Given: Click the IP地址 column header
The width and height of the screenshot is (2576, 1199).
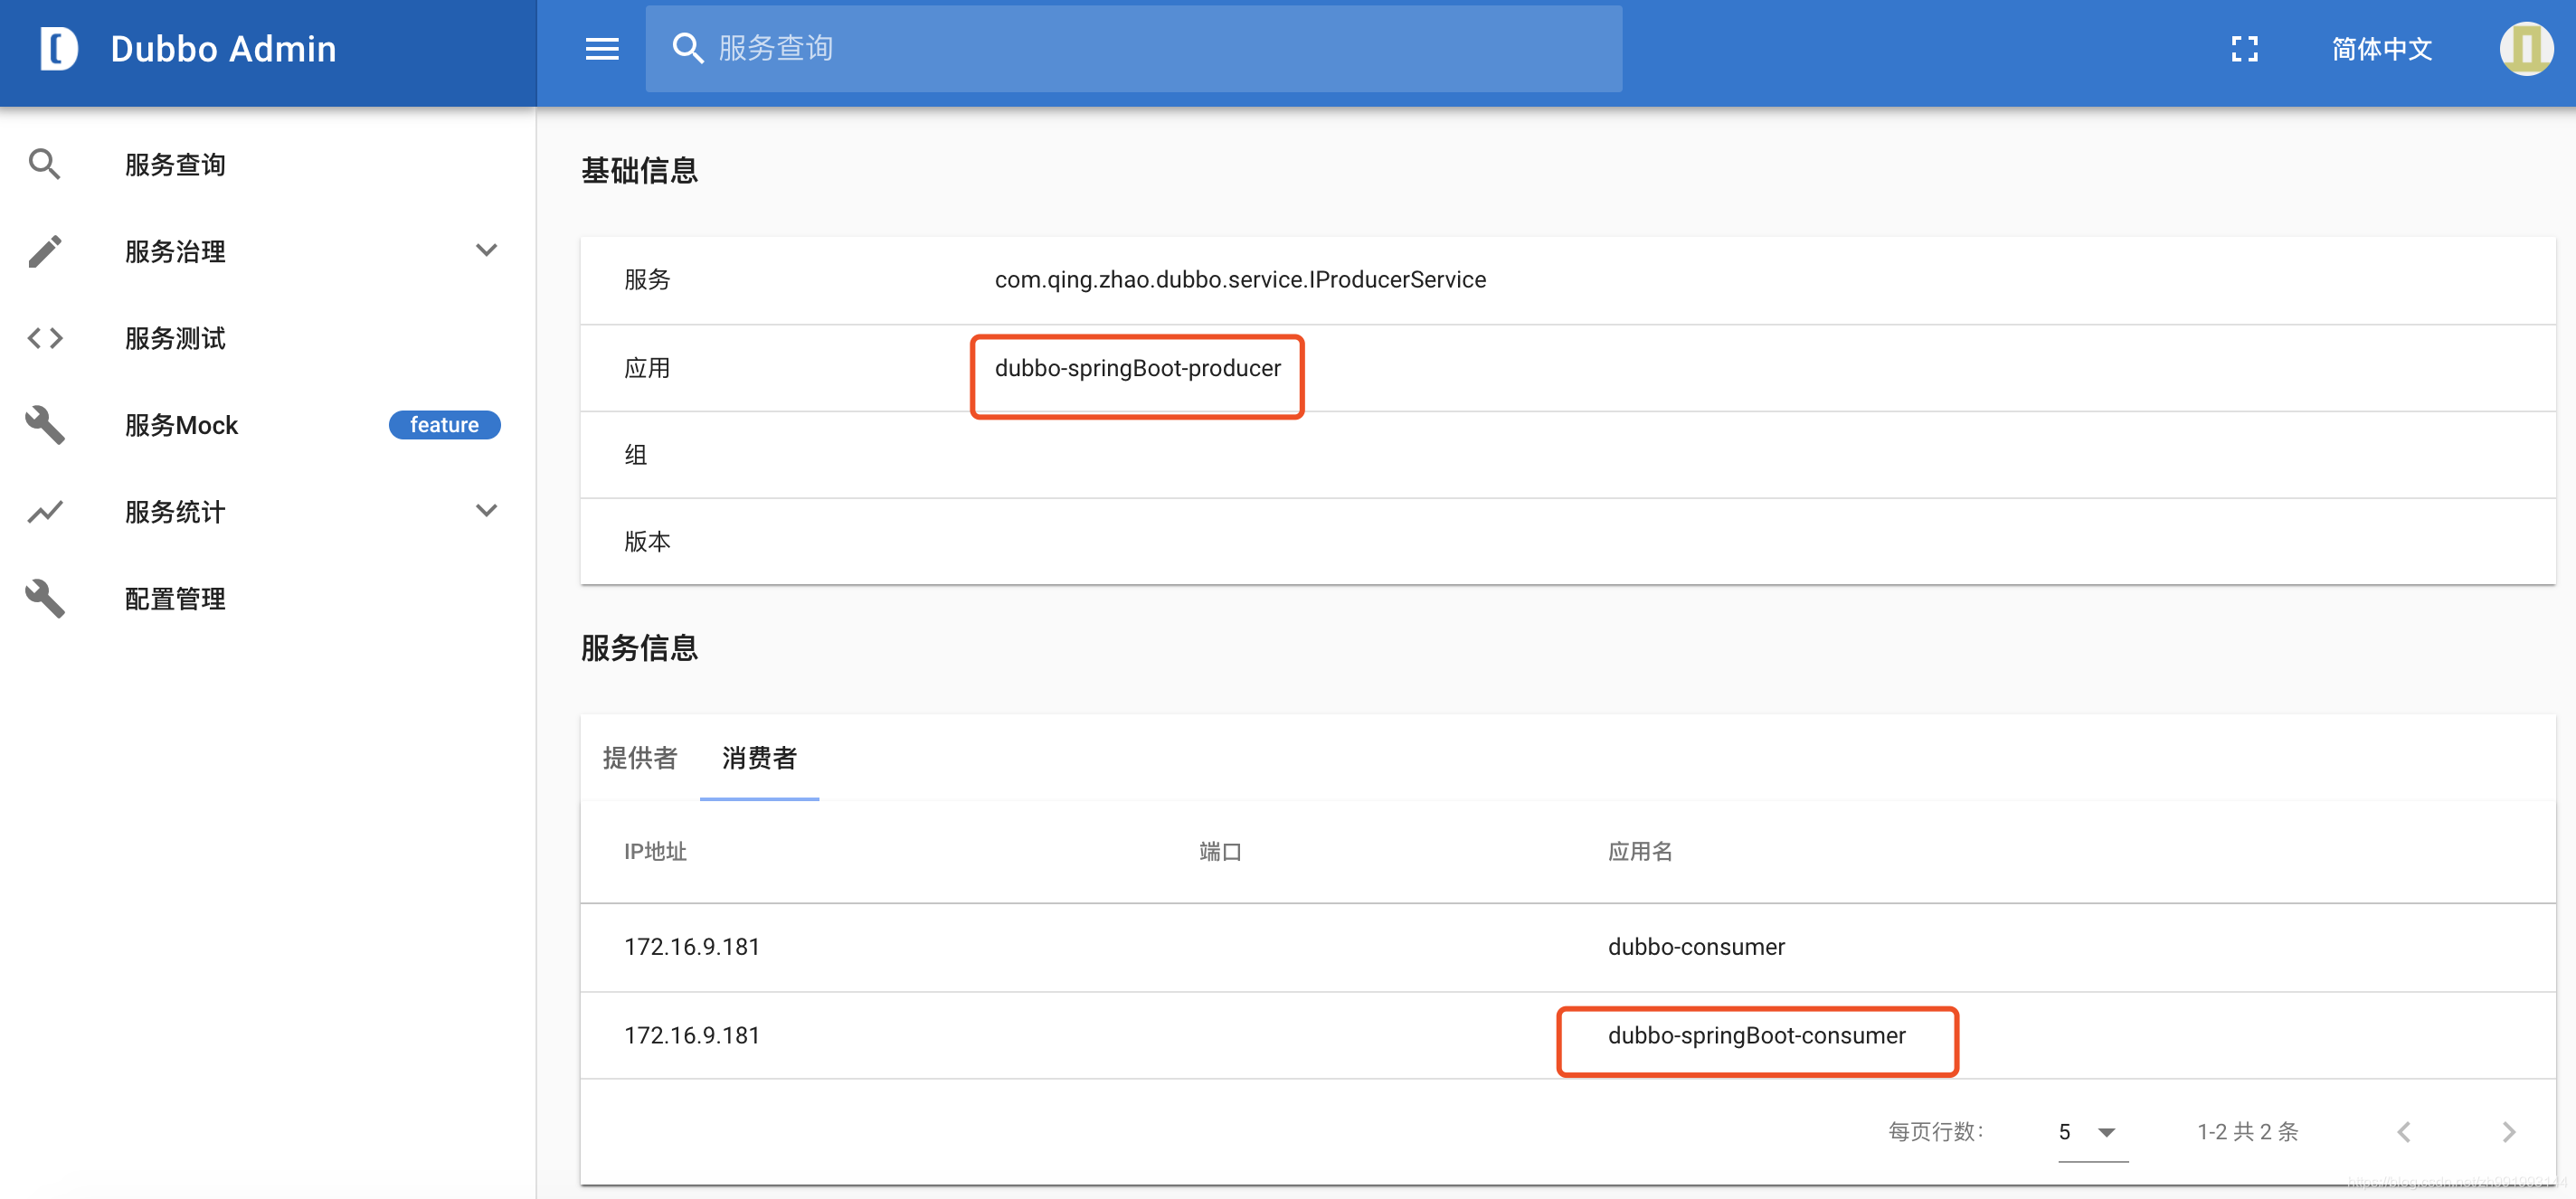Looking at the screenshot, I should click(655, 852).
